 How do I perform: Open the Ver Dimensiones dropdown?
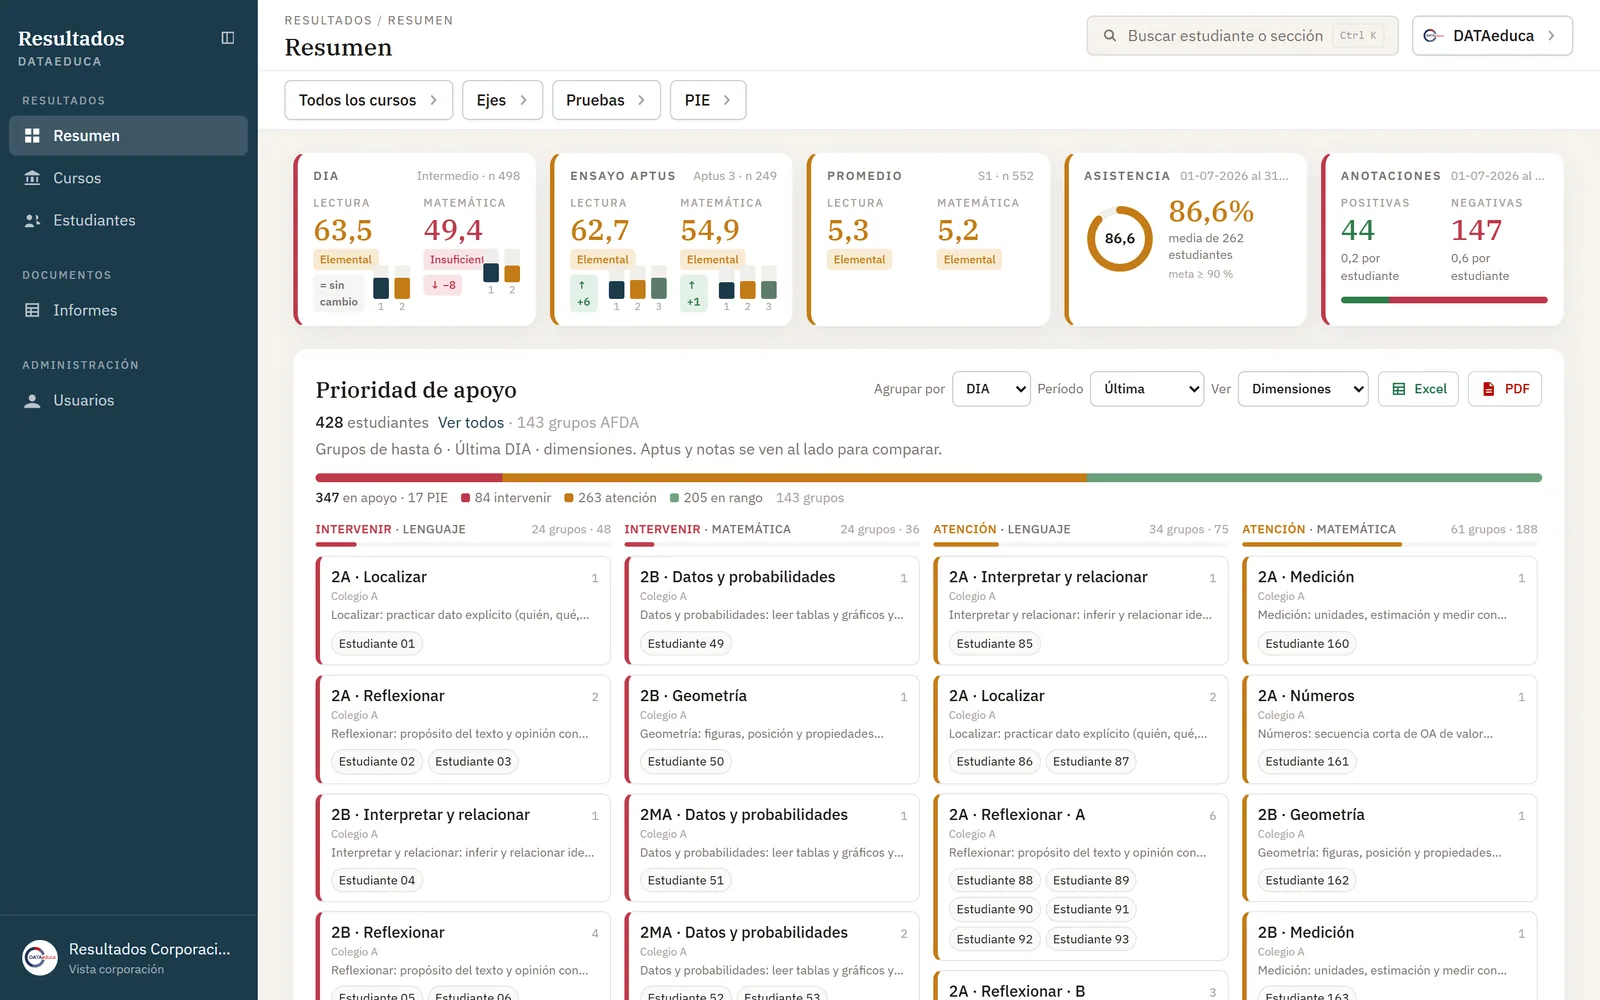tap(1304, 389)
